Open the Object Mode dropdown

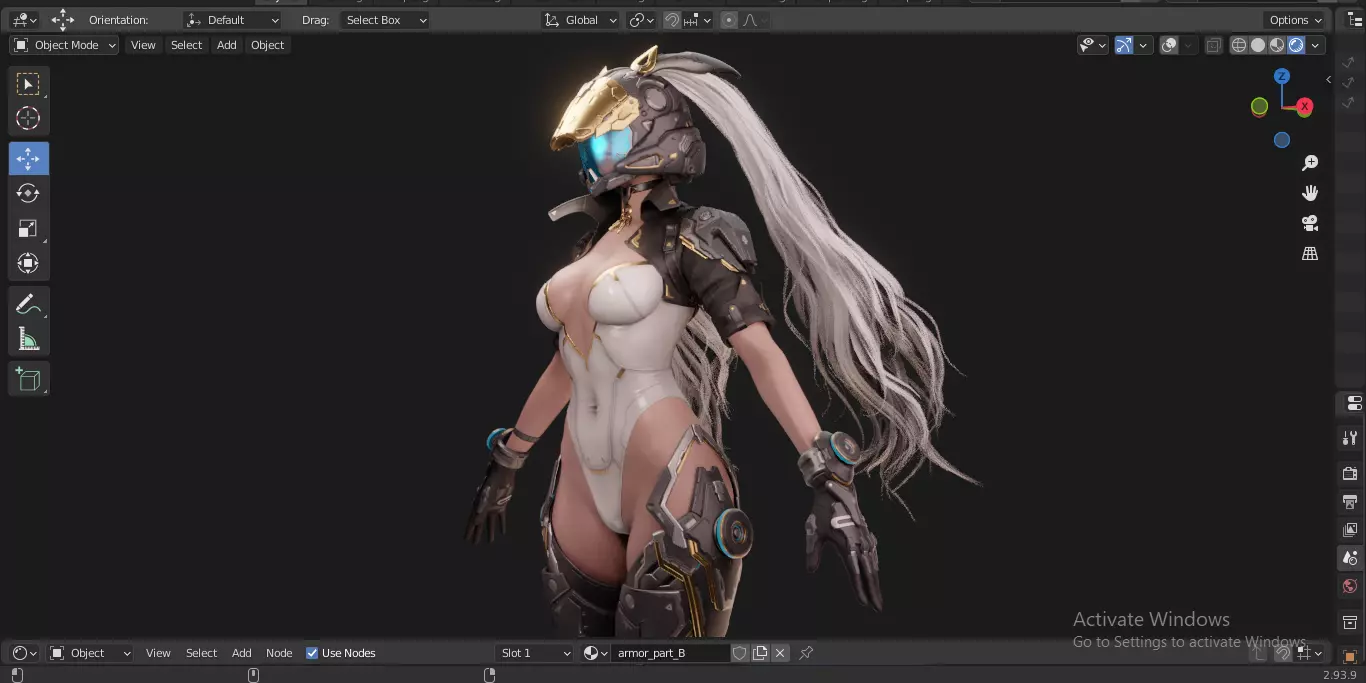click(64, 45)
